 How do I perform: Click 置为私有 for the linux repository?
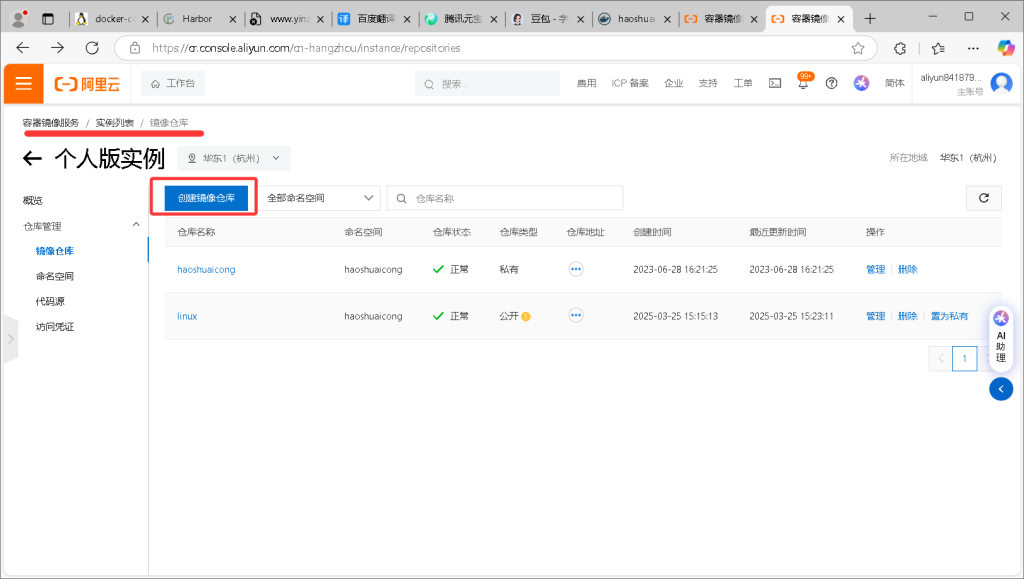(x=949, y=316)
